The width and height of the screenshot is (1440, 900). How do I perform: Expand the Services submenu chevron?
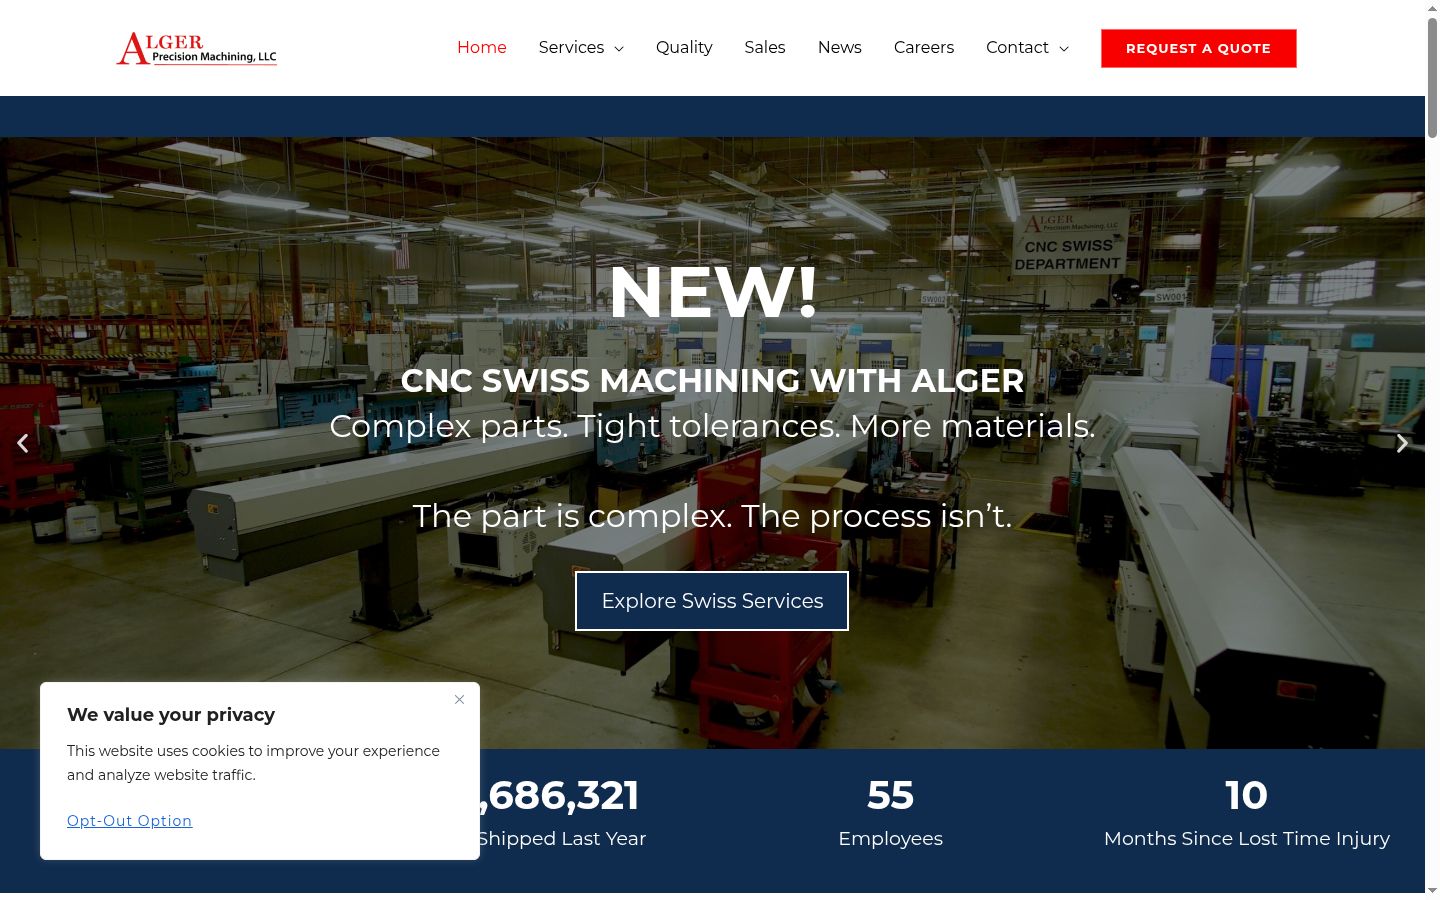pyautogui.click(x=619, y=48)
